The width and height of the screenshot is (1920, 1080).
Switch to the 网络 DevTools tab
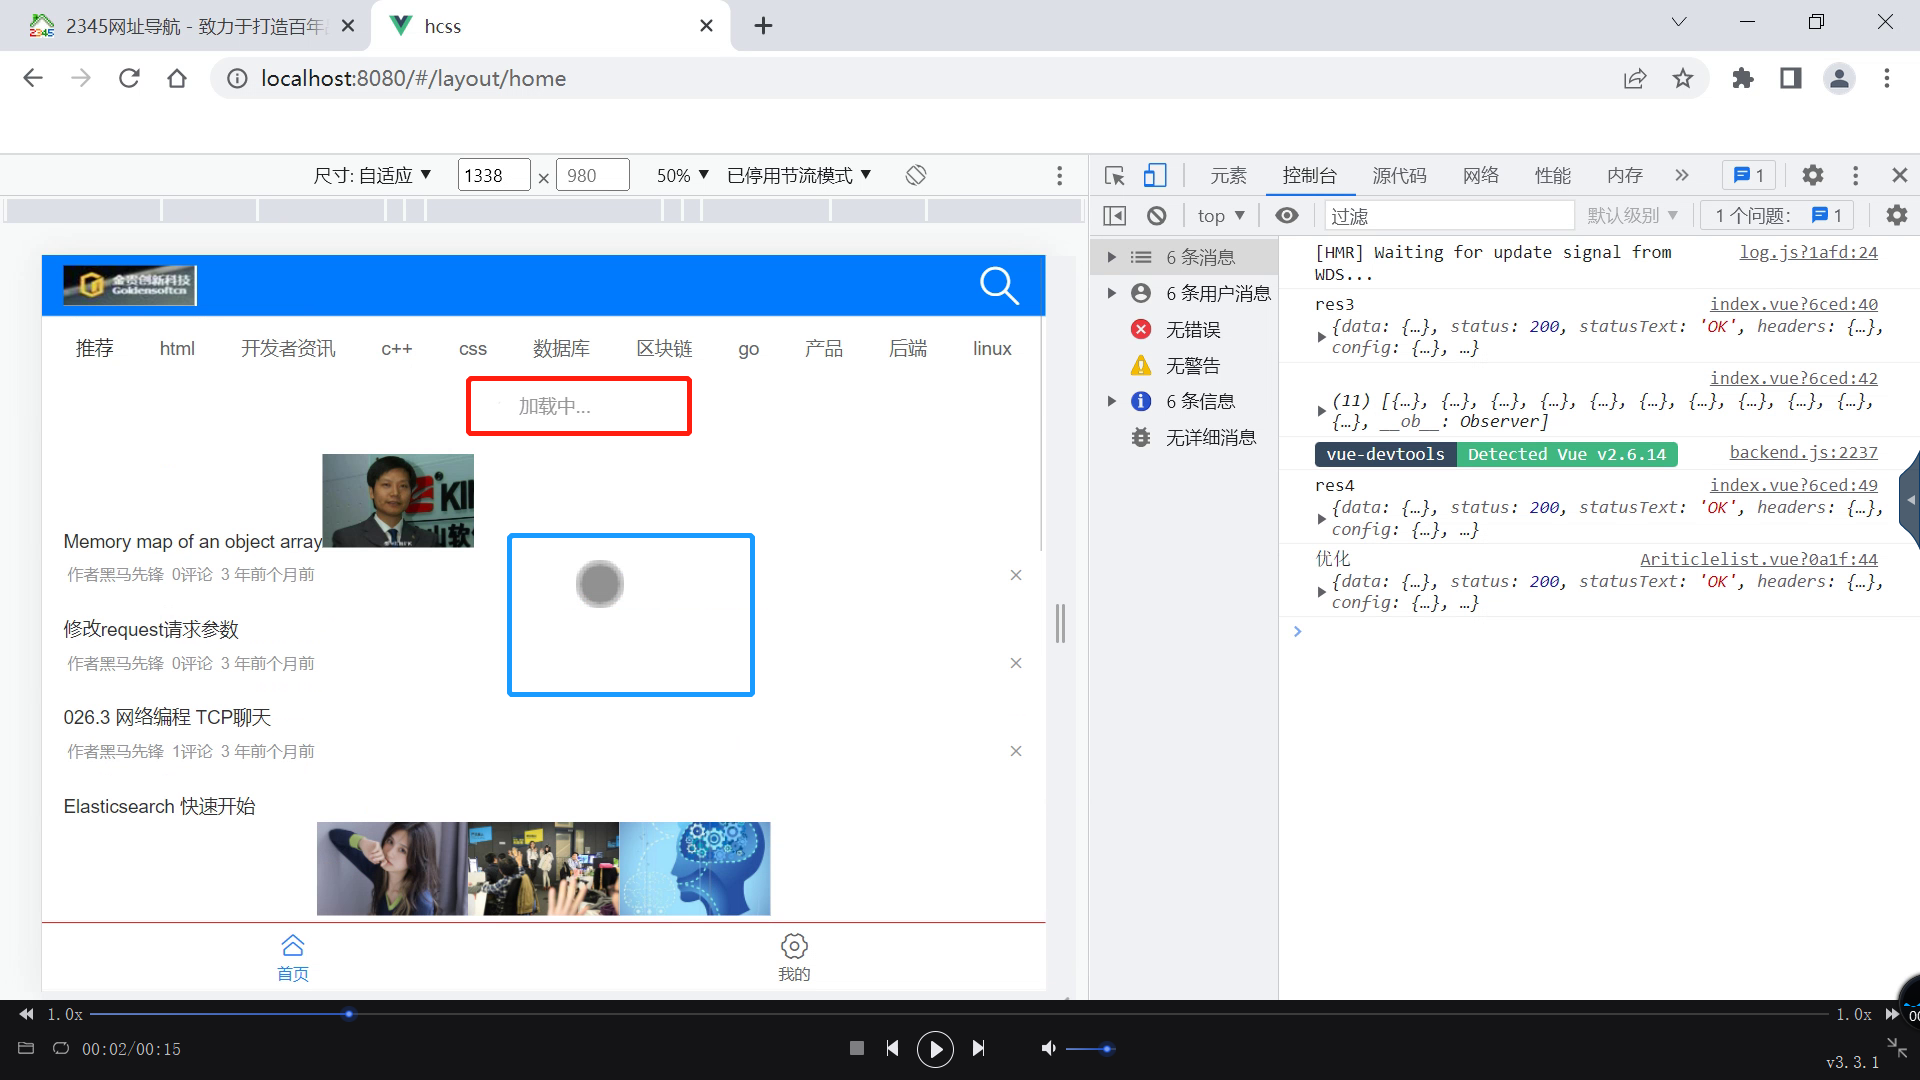(x=1480, y=176)
